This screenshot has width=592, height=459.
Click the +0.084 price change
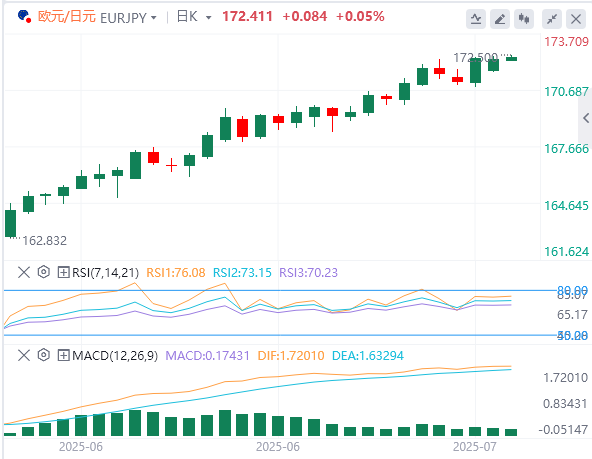tap(305, 17)
